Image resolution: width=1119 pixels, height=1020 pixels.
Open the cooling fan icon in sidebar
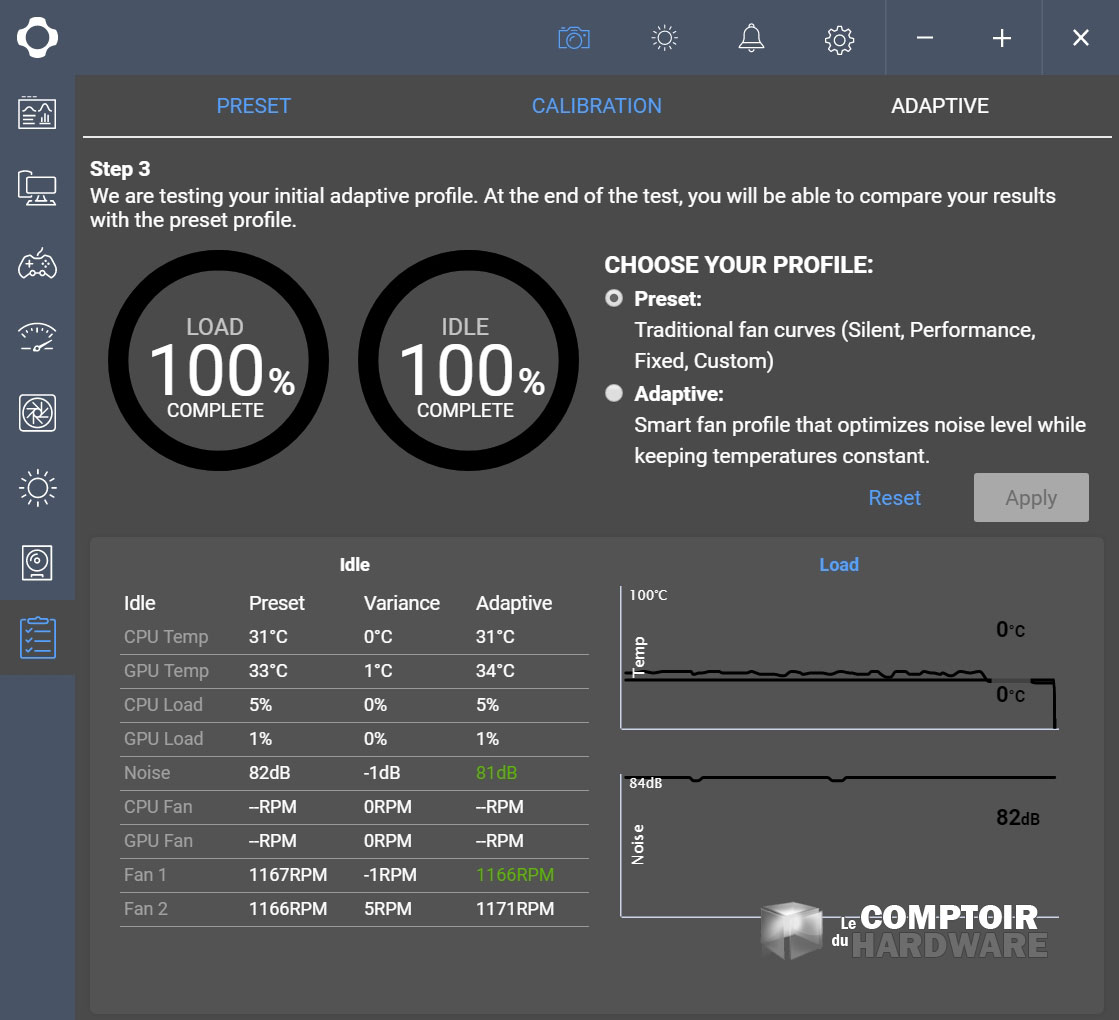[37, 412]
